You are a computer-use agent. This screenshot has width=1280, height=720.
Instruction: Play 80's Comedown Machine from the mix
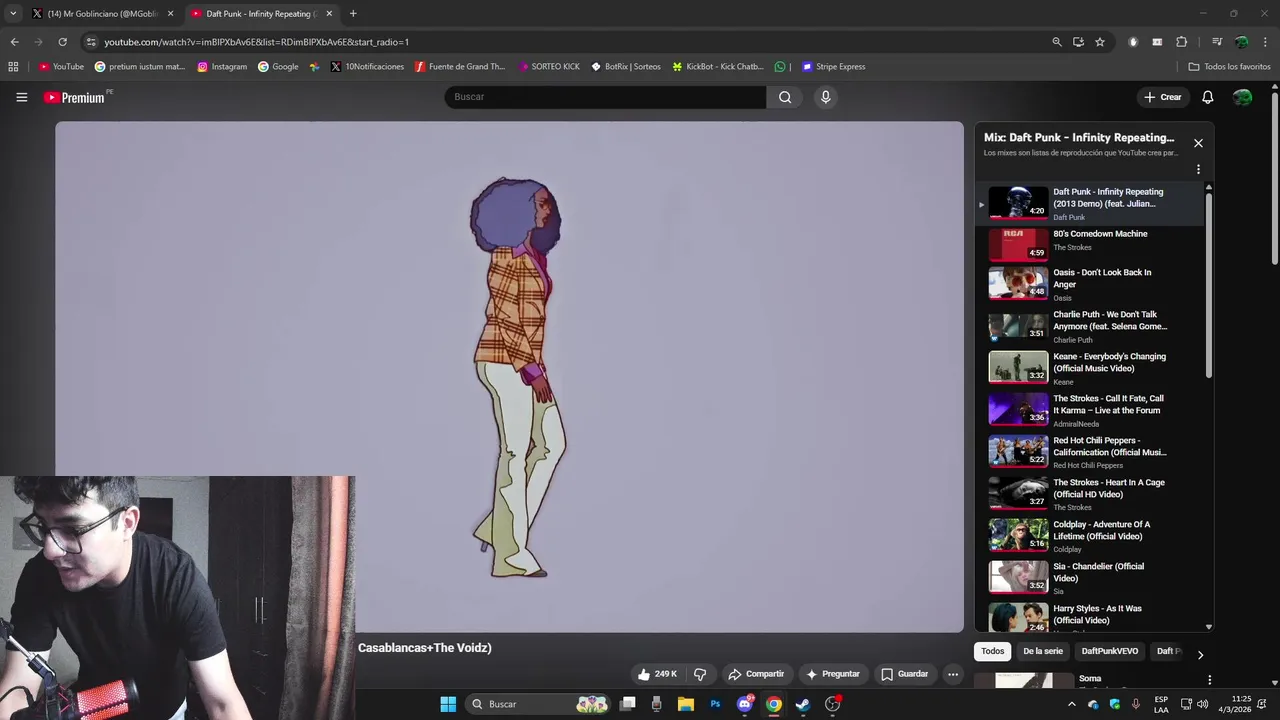click(1090, 244)
